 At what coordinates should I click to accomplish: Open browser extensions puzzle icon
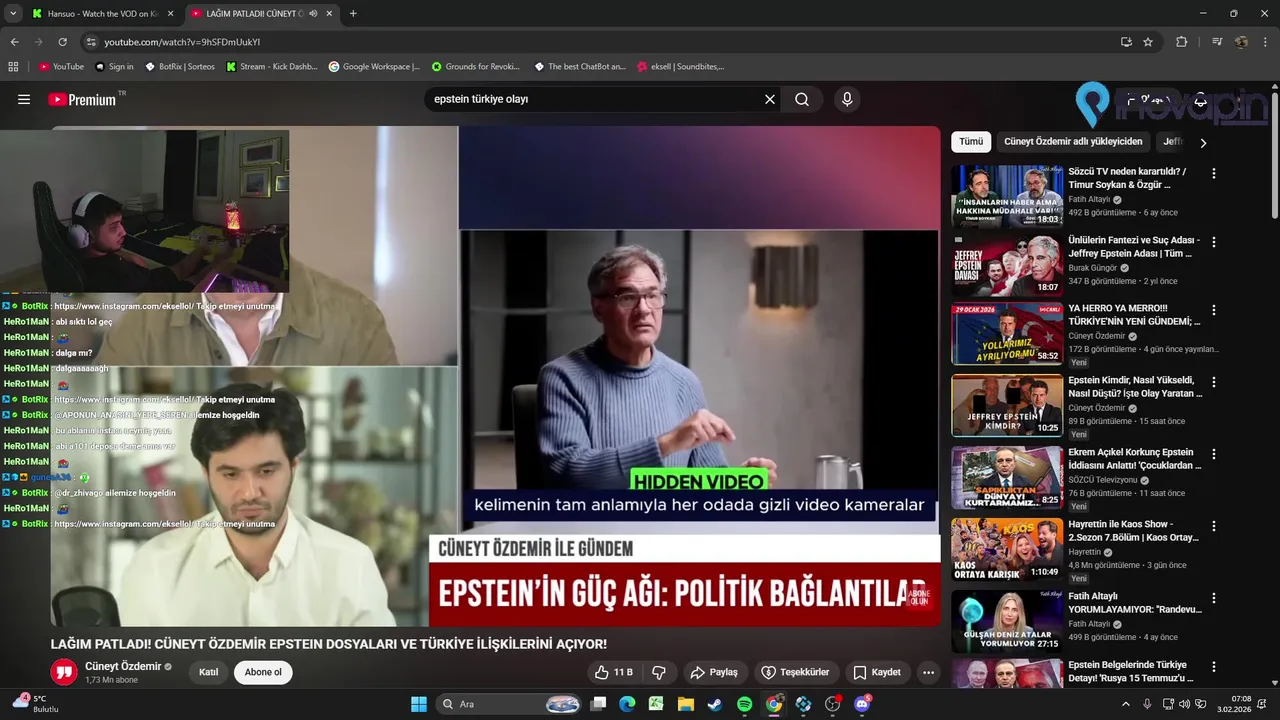coord(1182,42)
